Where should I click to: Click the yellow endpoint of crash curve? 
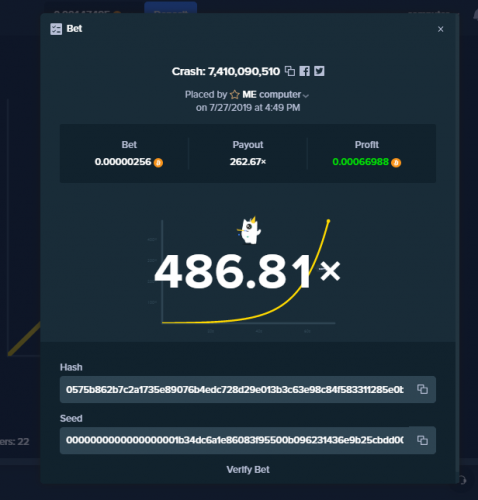[328, 221]
